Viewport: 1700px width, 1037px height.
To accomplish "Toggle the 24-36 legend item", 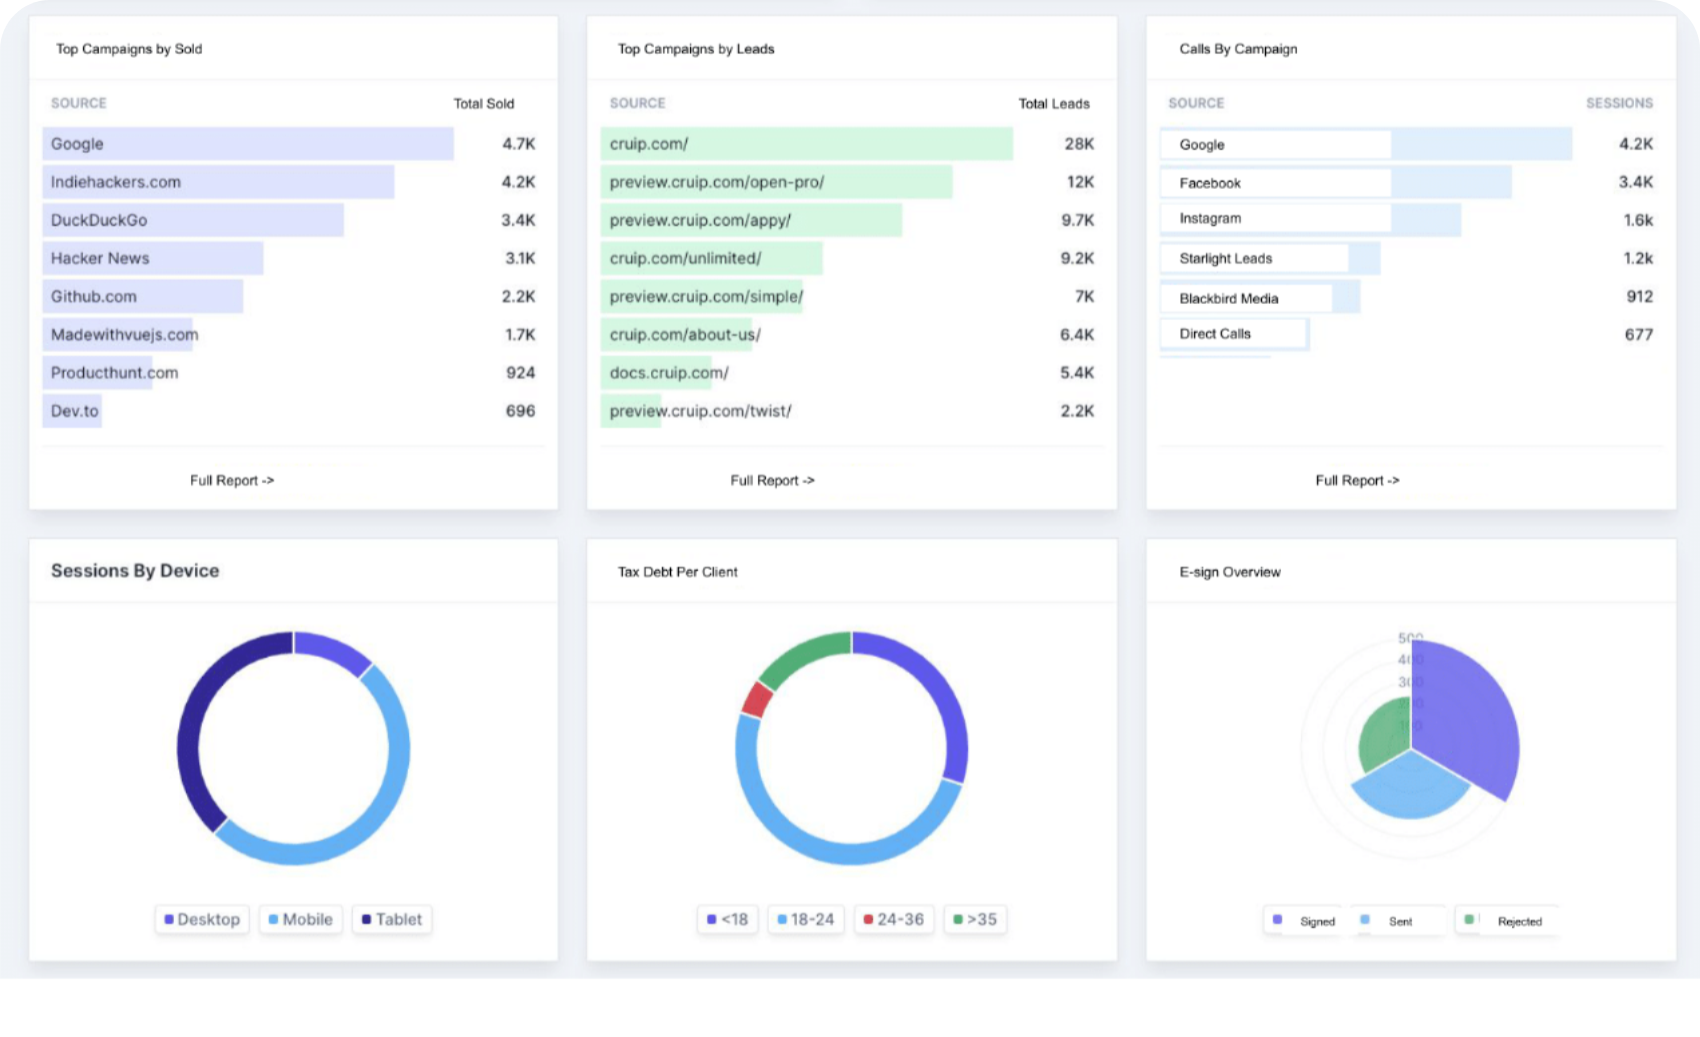I will pos(894,919).
